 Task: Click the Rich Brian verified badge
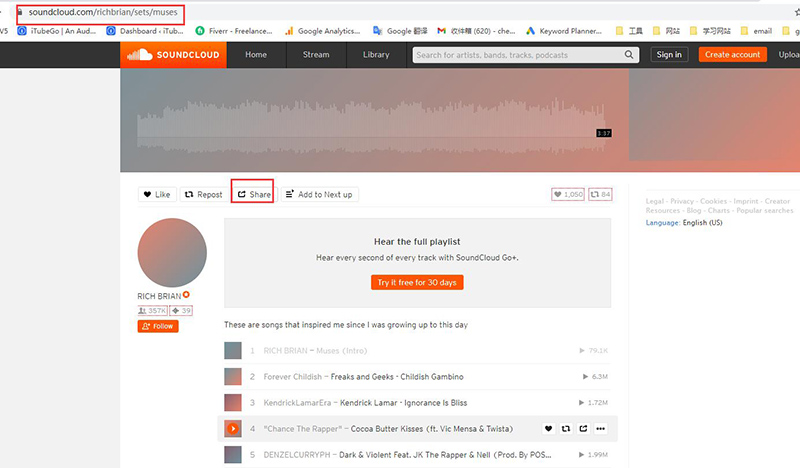pyautogui.click(x=186, y=294)
